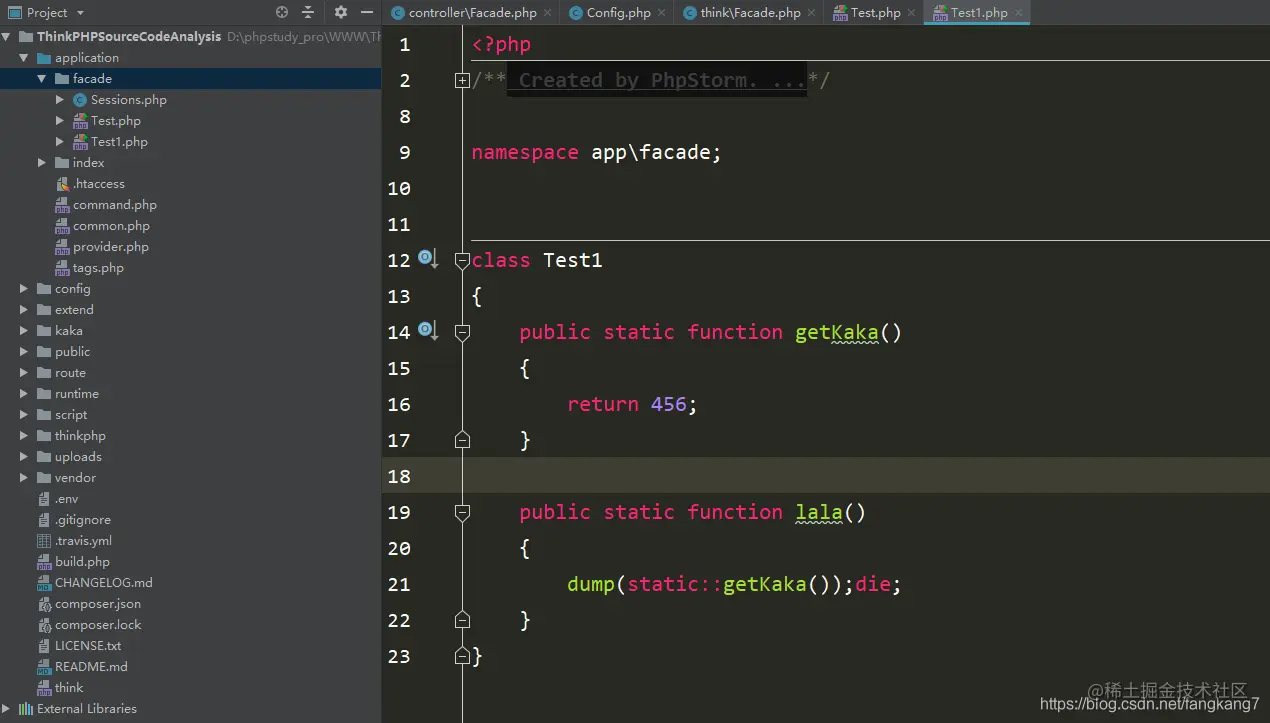The image size is (1270, 723).
Task: Expand the Test1.php node arrow in tree
Action: pos(60,142)
